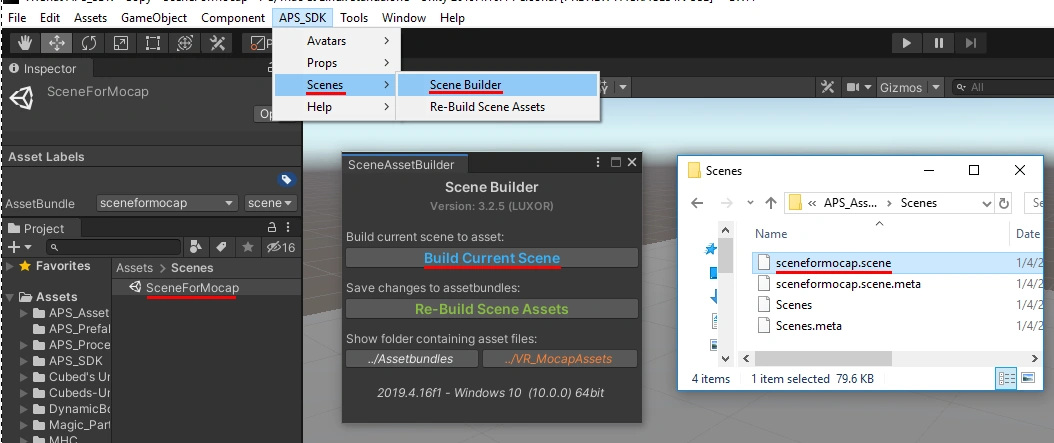Open the scene variant dropdown
Image resolution: width=1054 pixels, height=443 pixels.
(x=271, y=203)
